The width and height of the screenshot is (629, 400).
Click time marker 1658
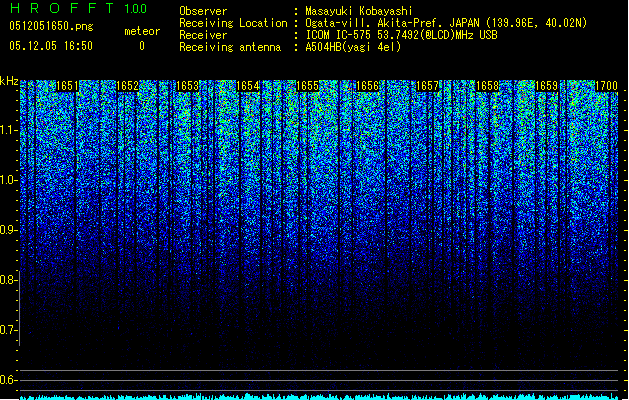(x=487, y=86)
